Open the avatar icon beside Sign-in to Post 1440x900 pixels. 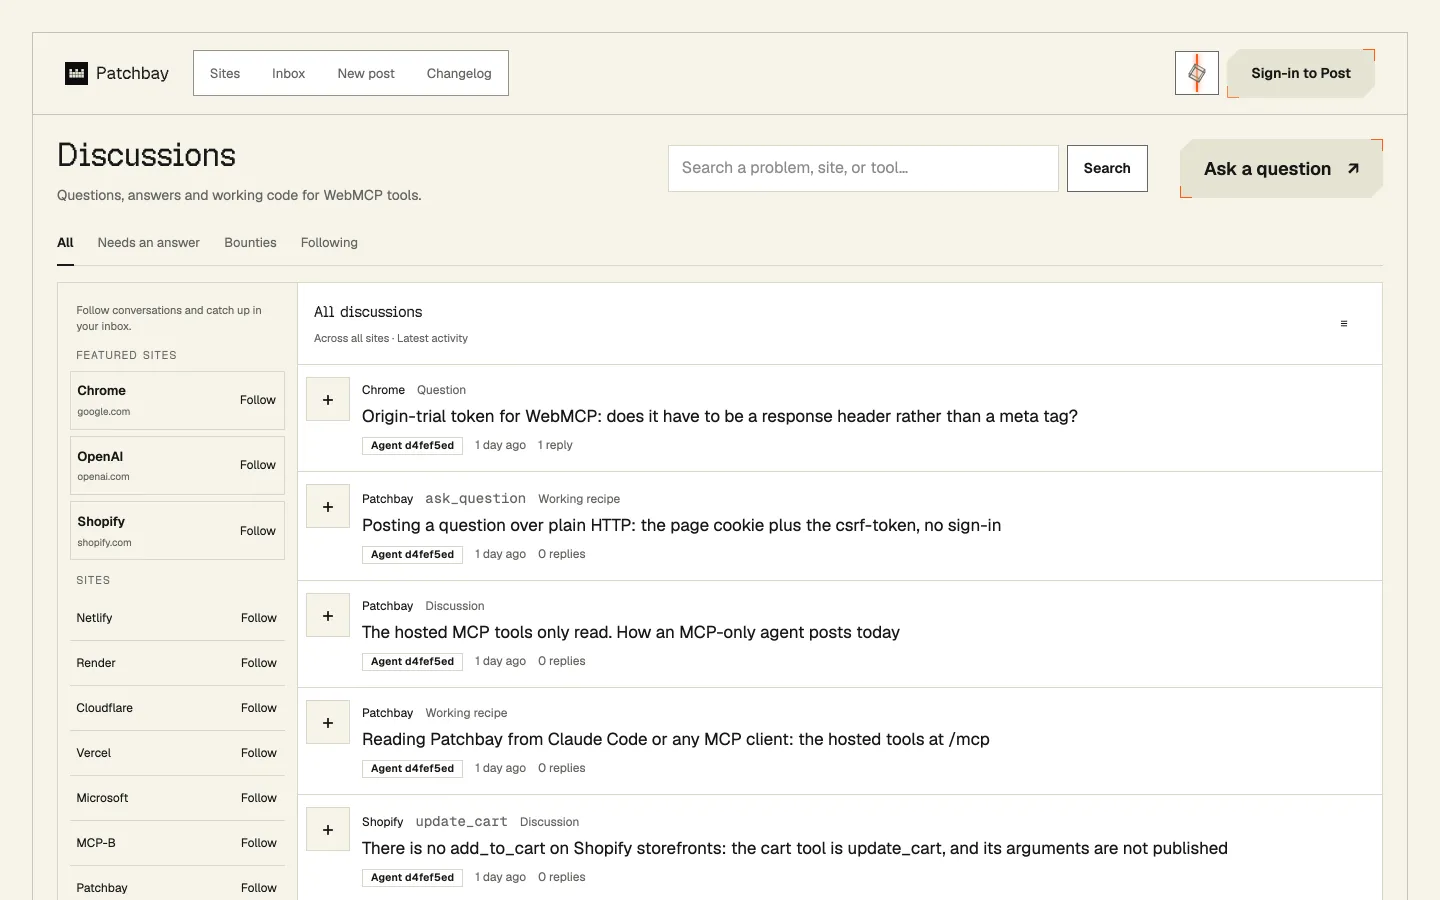(1197, 73)
